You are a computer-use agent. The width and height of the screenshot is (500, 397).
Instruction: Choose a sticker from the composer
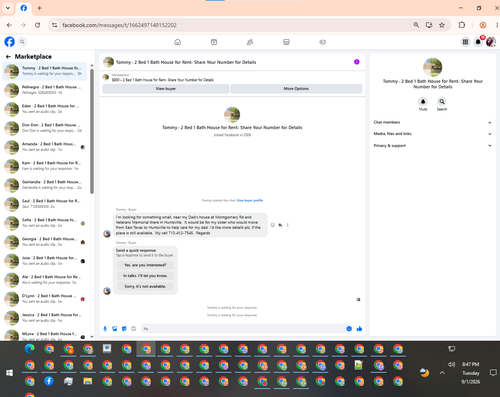(124, 329)
